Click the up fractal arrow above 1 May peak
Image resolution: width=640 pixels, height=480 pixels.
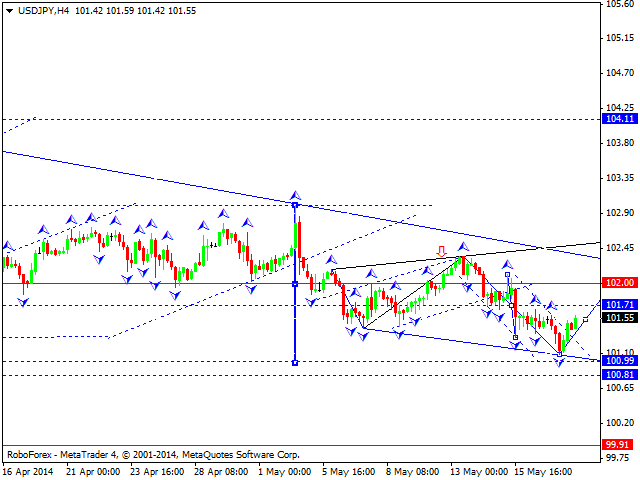pos(295,195)
